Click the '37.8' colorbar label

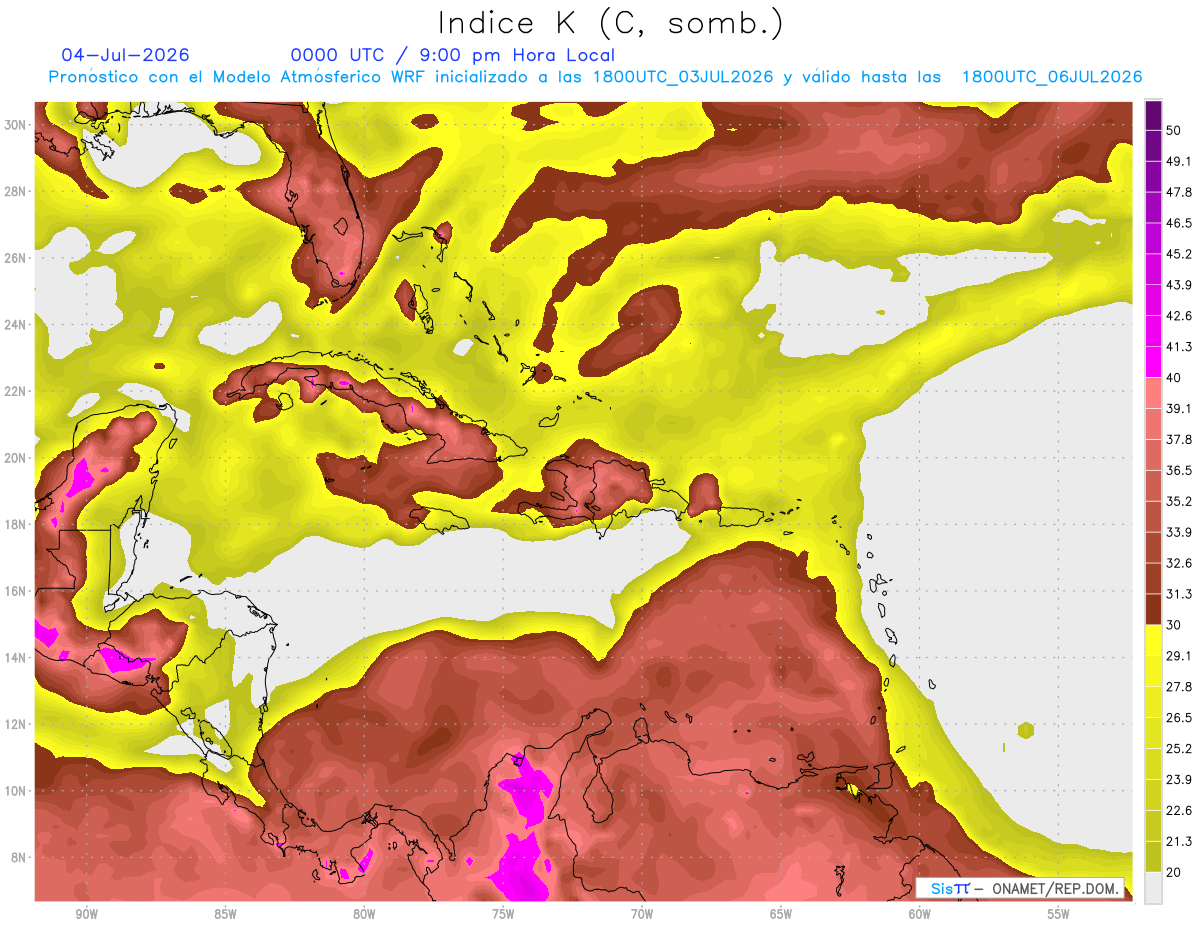[x=1179, y=439]
